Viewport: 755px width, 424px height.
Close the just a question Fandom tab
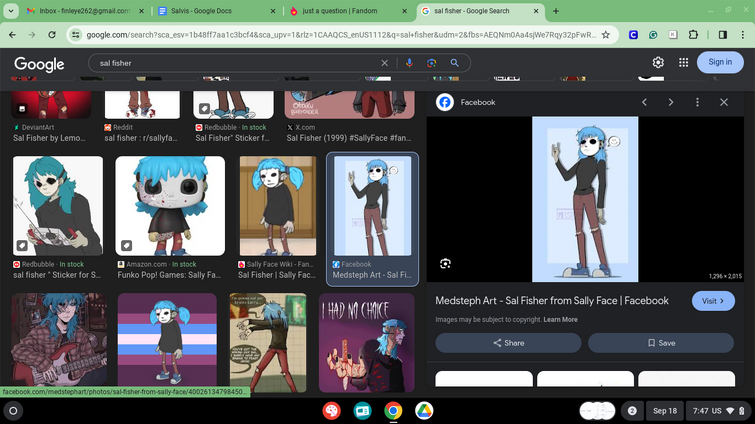pyautogui.click(x=404, y=11)
